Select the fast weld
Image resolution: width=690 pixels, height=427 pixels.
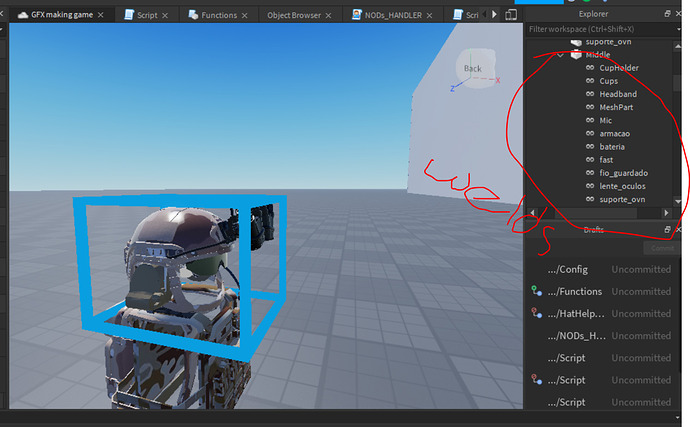click(606, 160)
